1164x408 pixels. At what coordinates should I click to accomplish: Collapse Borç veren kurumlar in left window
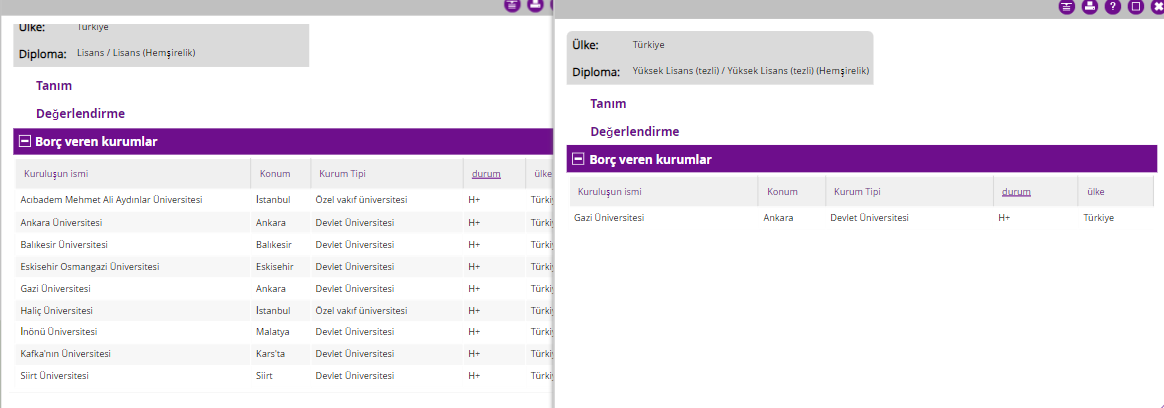click(24, 142)
